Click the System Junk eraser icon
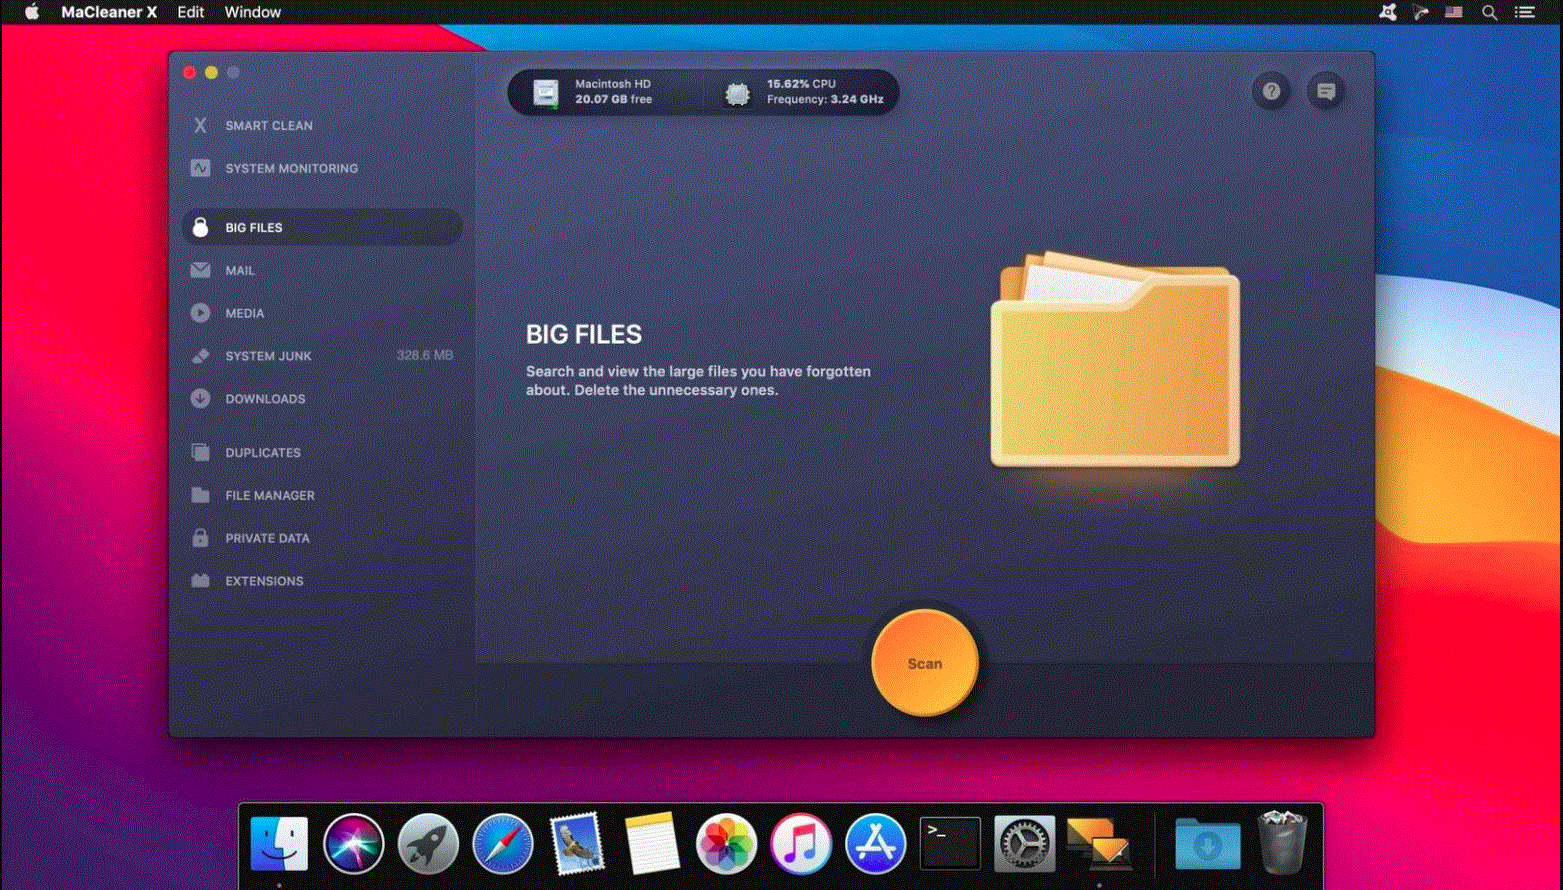This screenshot has height=890, width=1563. 200,356
